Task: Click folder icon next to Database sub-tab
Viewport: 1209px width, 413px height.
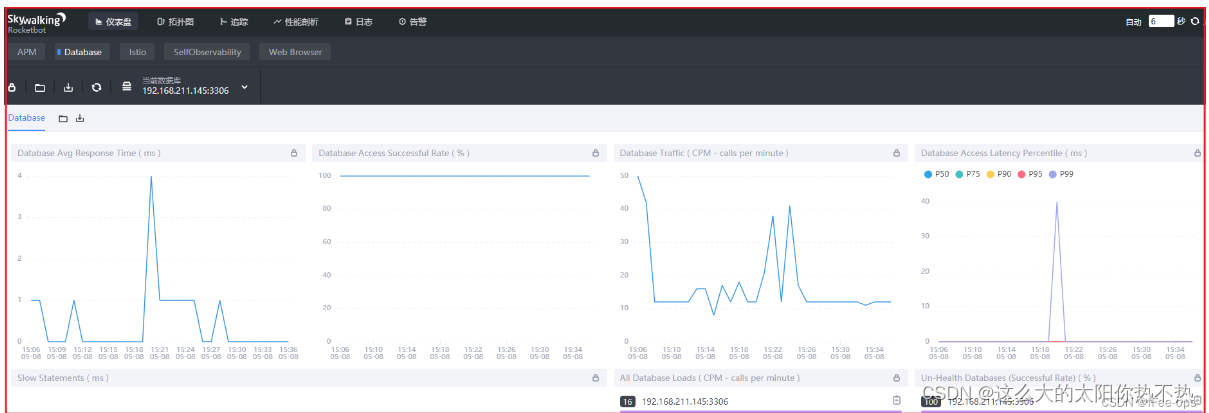Action: coord(63,119)
